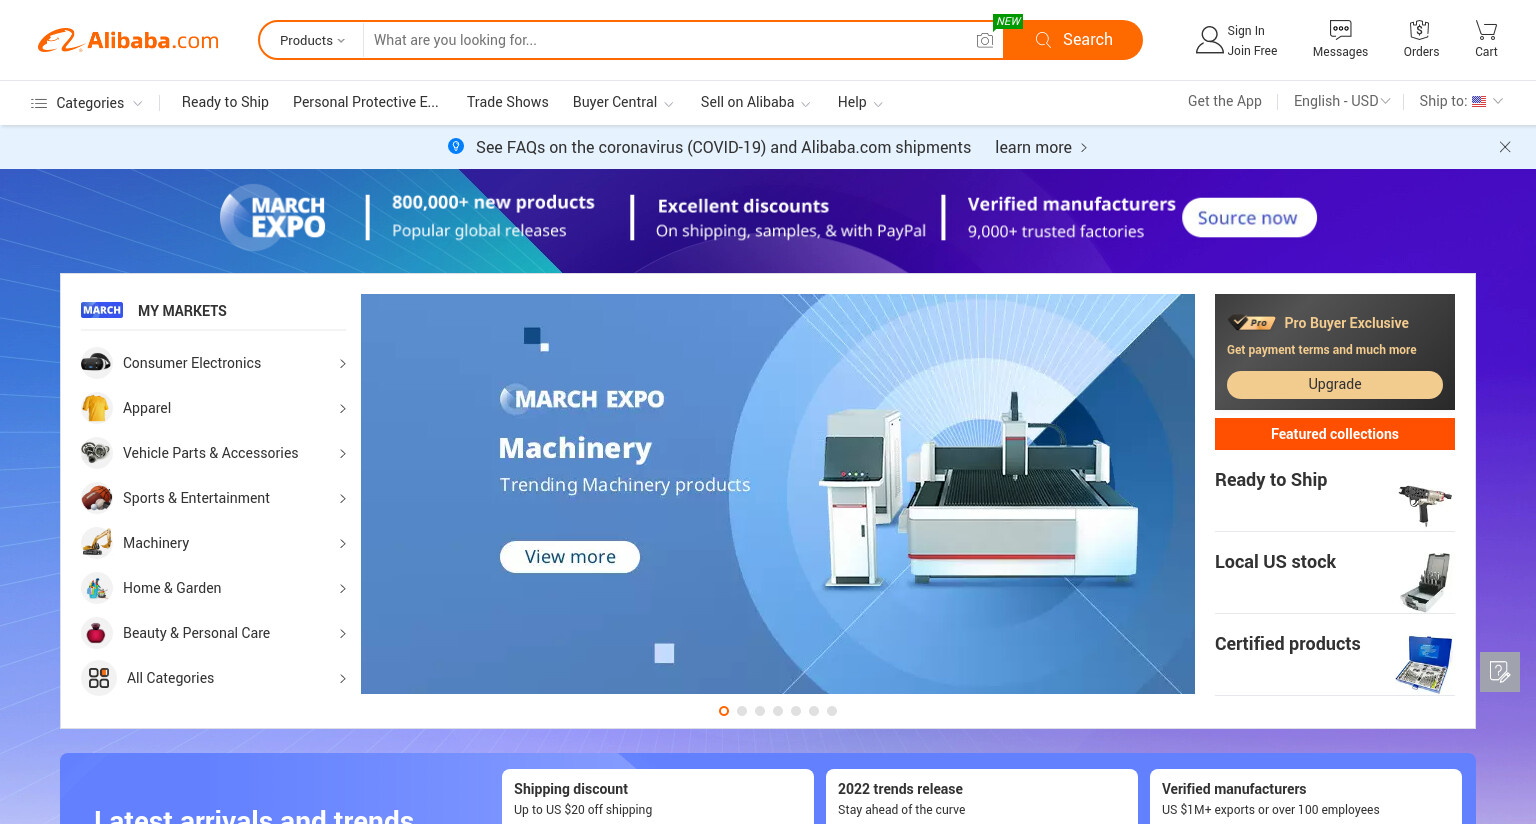The height and width of the screenshot is (824, 1536).
Task: Click the Pro badge icon
Action: 1252,323
